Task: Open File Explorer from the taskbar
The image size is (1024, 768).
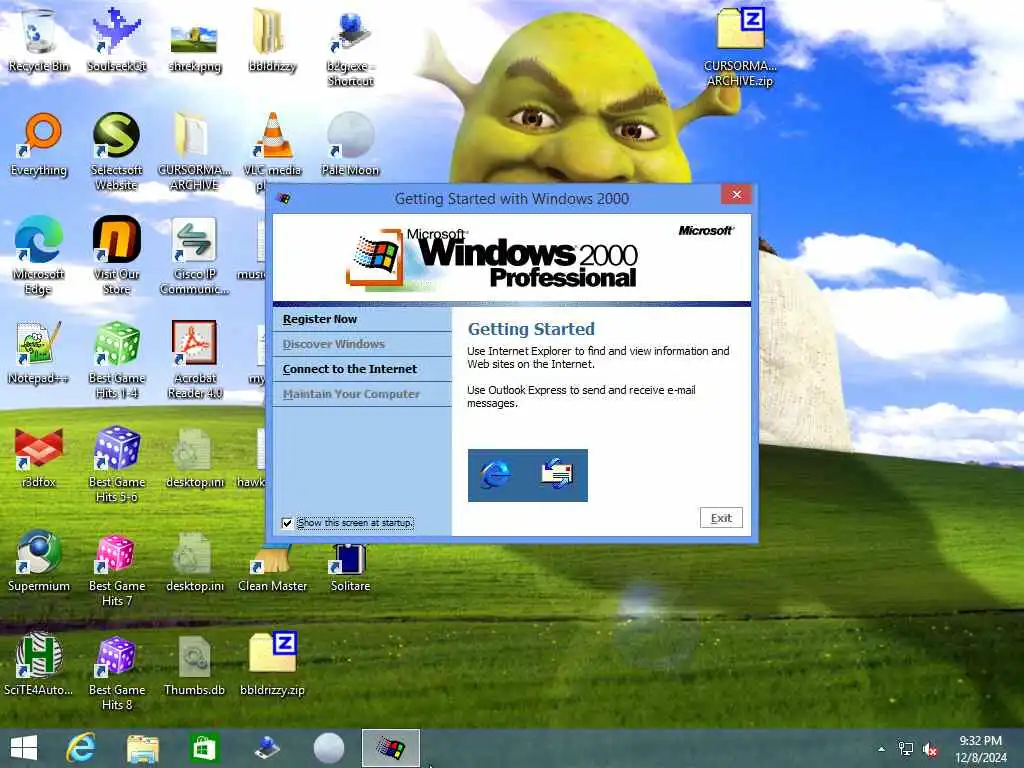Action: pos(142,748)
